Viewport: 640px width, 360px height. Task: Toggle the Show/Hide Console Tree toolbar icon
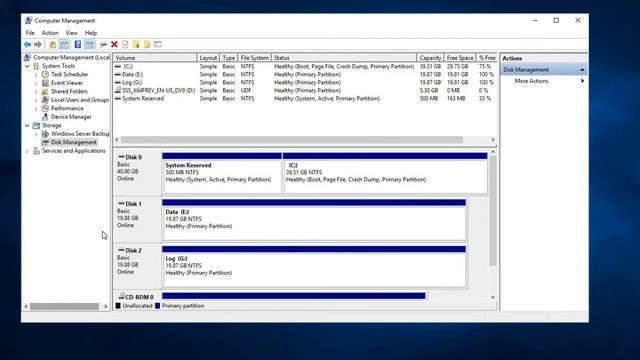coord(64,44)
